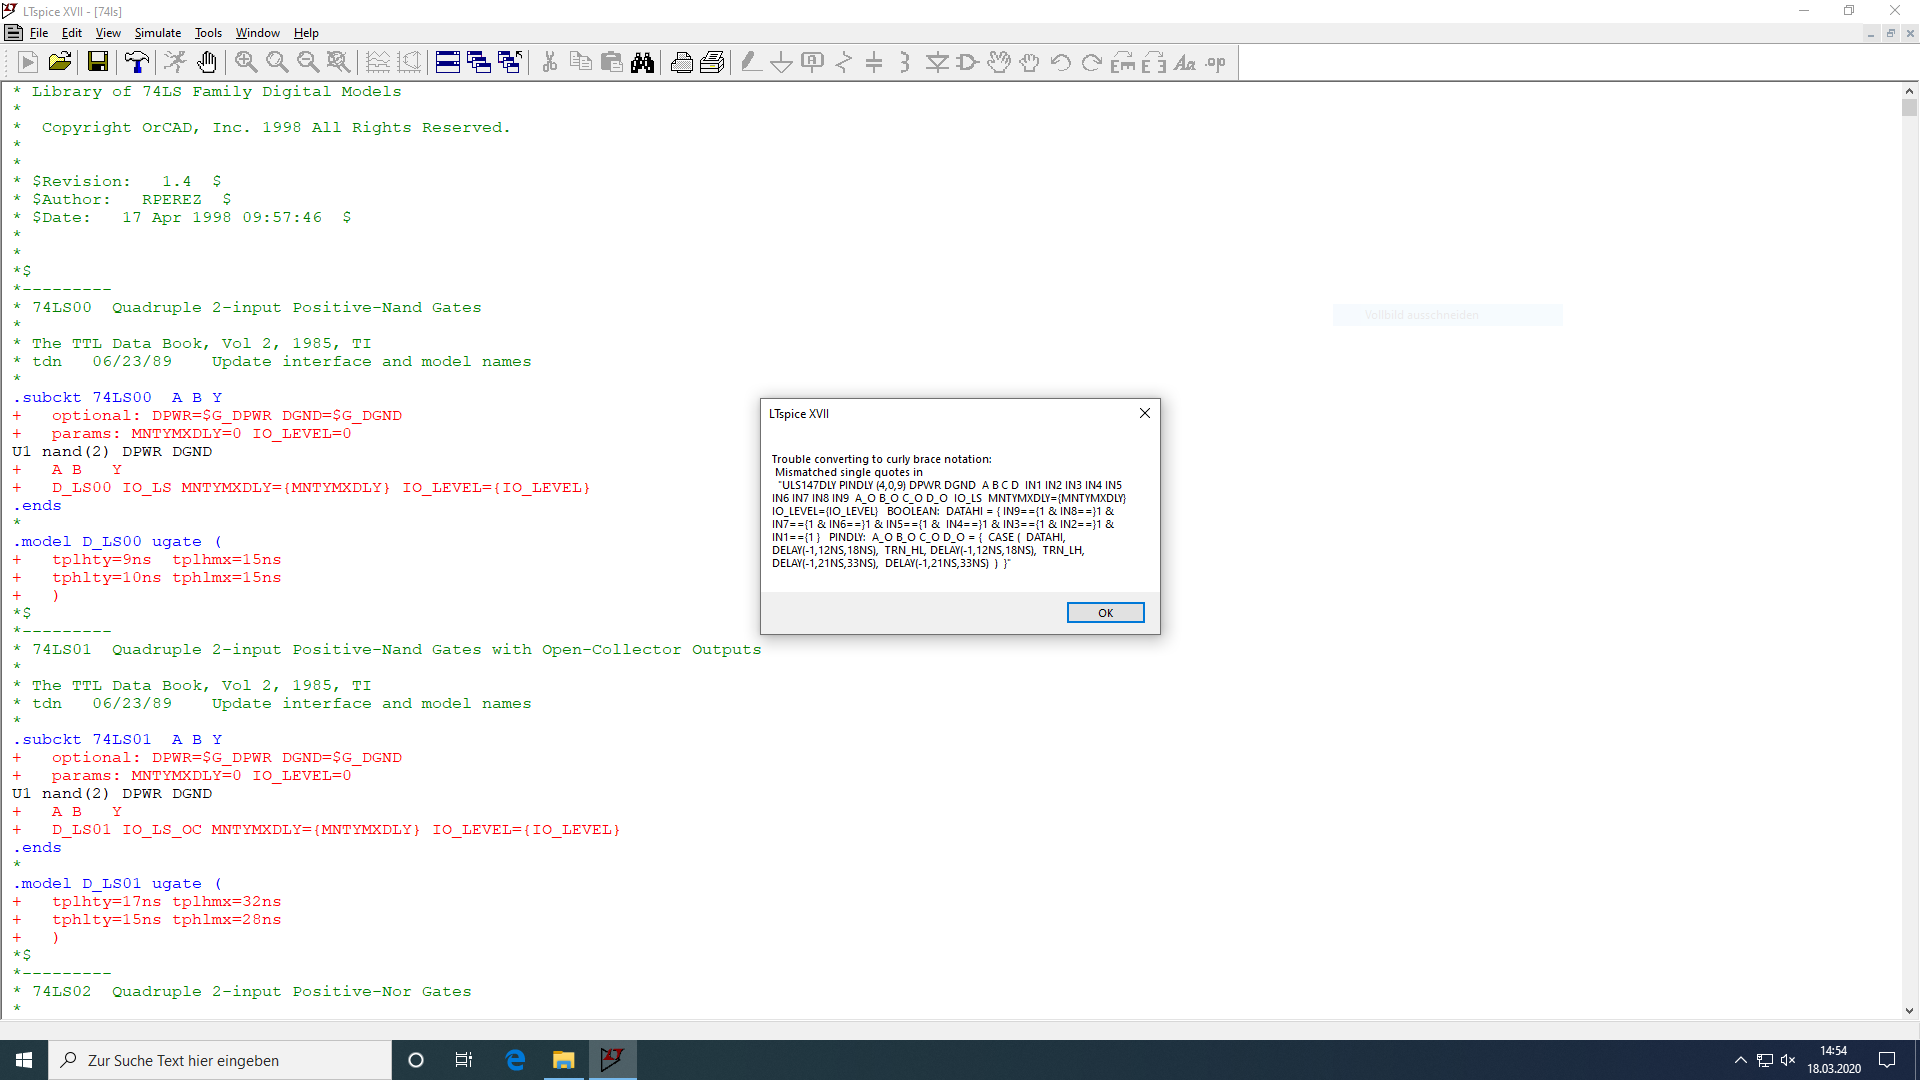Image resolution: width=1920 pixels, height=1080 pixels.
Task: Halt simulation with the hand icon
Action: coord(206,63)
